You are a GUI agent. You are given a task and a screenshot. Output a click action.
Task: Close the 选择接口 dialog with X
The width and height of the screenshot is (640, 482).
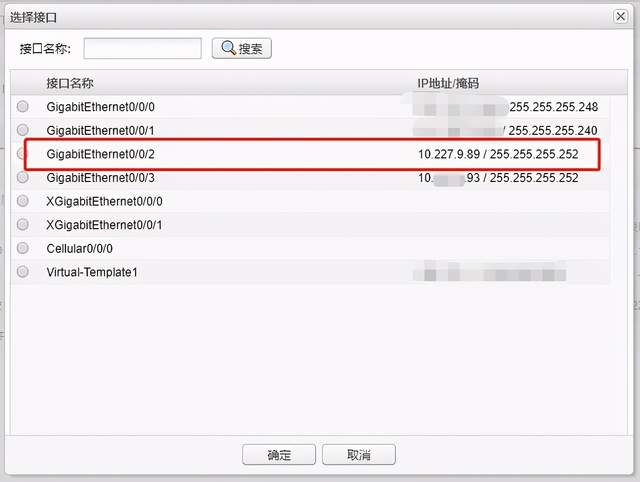[x=620, y=16]
